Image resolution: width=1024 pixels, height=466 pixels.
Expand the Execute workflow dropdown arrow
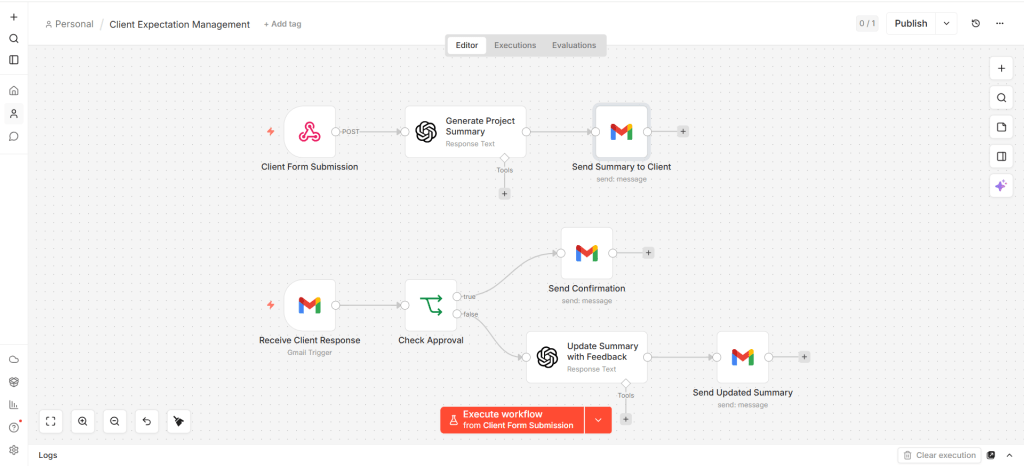(x=598, y=420)
